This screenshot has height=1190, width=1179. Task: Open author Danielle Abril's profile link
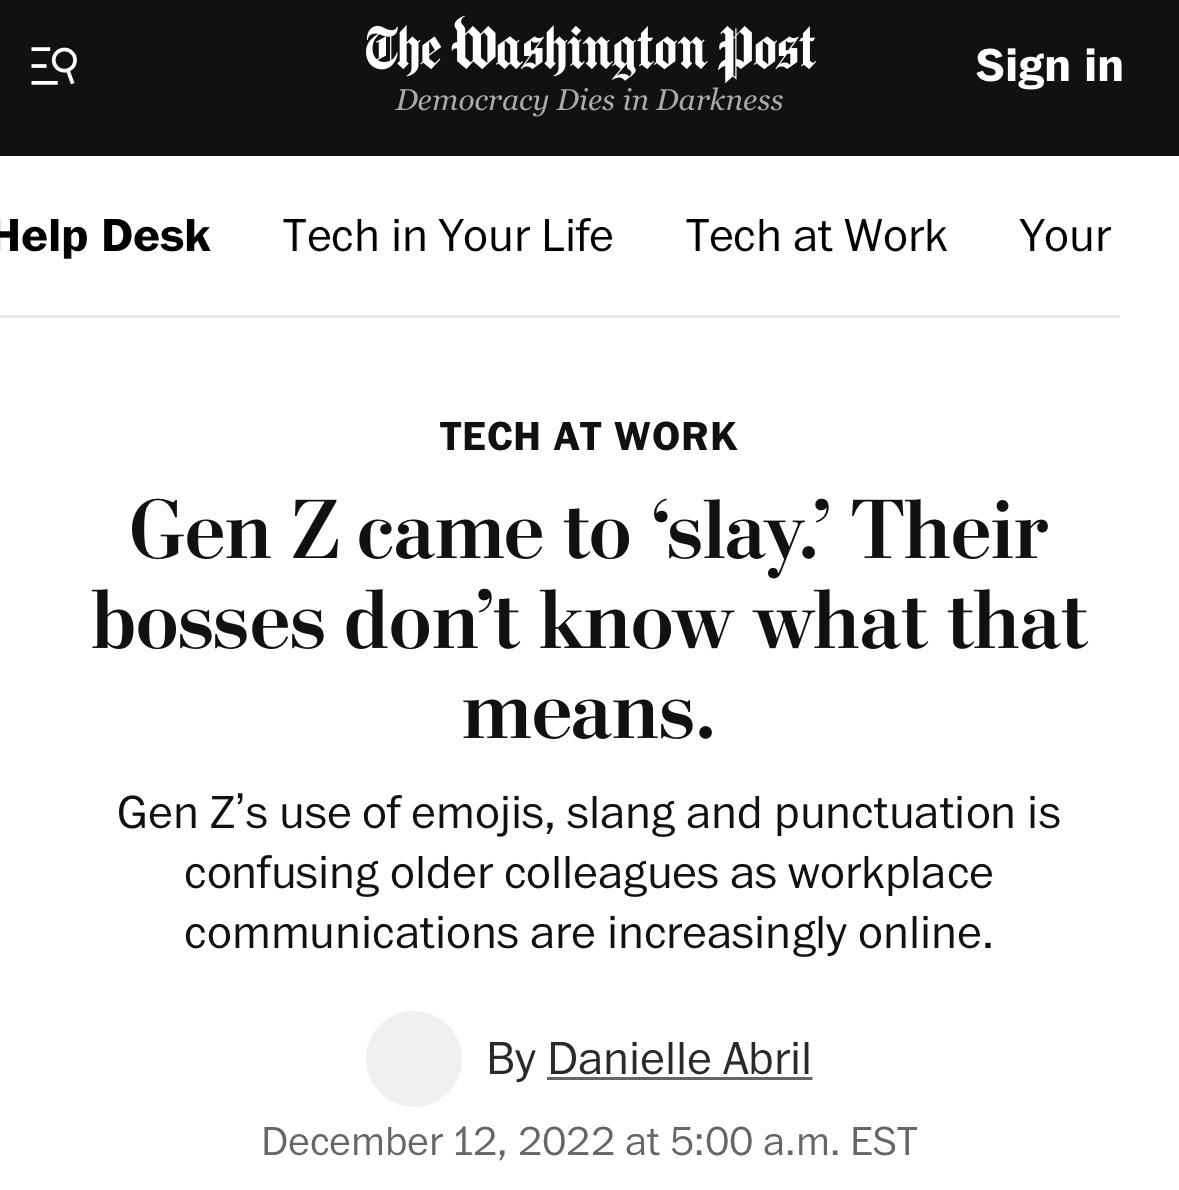point(679,1058)
